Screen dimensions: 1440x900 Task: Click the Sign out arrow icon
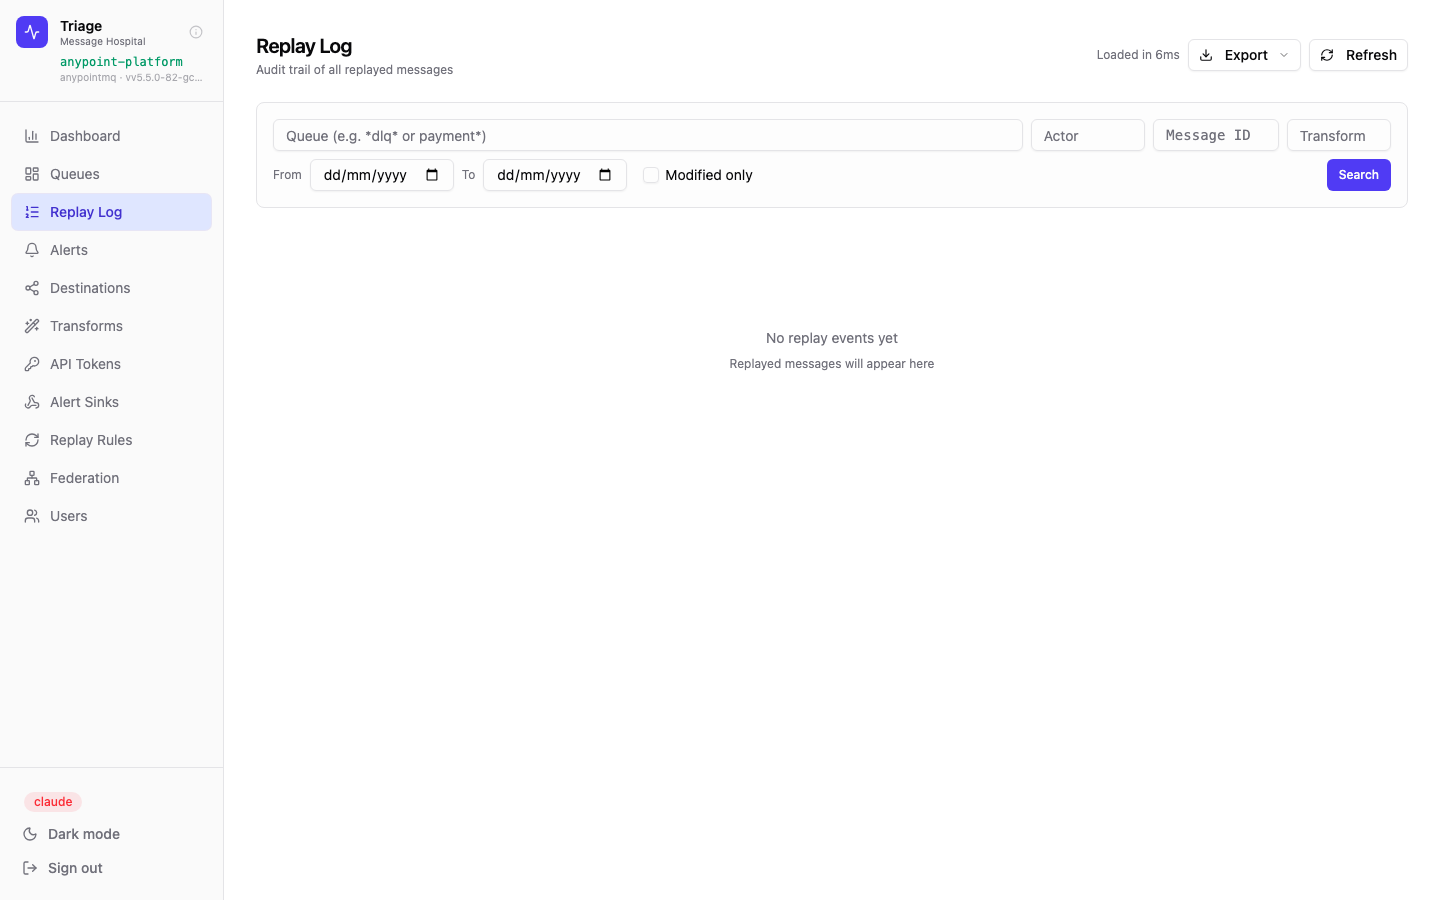point(30,868)
